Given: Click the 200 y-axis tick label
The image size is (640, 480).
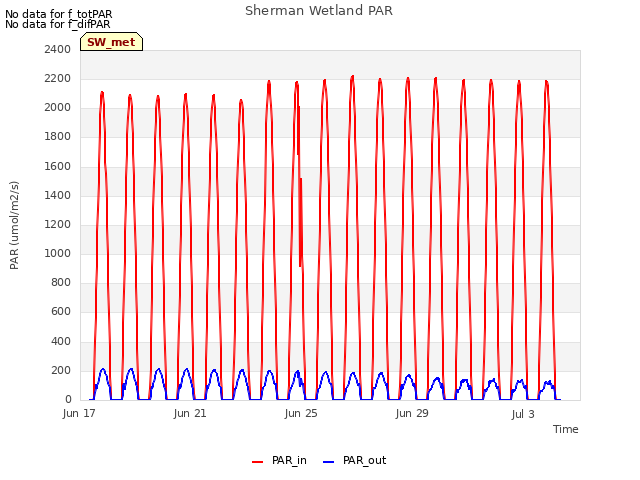Looking at the screenshot, I should click(61, 371).
